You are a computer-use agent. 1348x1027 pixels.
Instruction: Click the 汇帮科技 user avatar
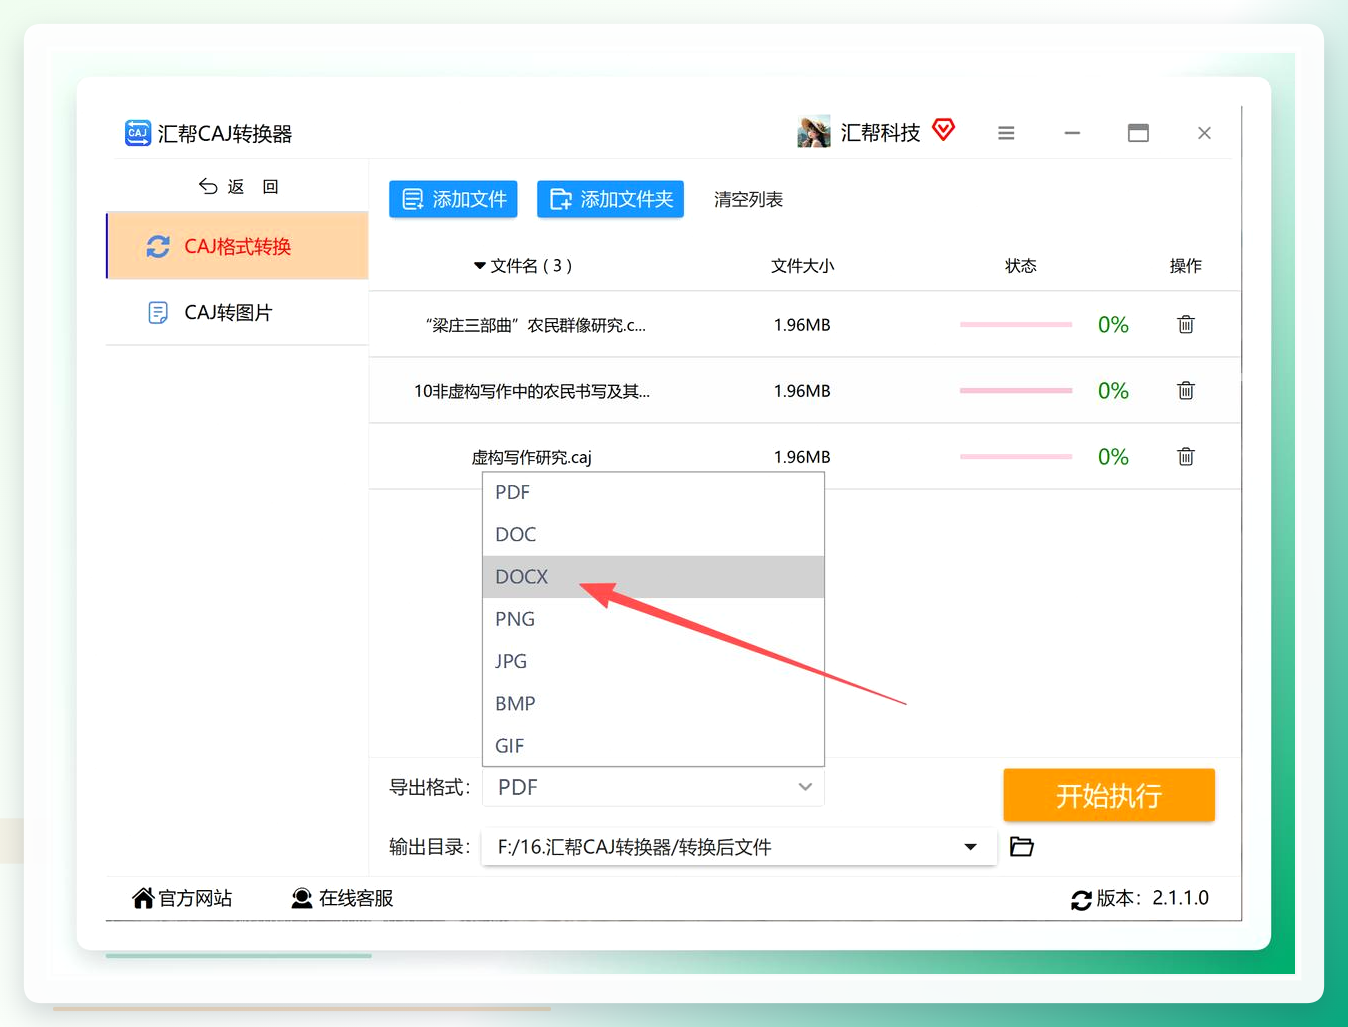(814, 132)
